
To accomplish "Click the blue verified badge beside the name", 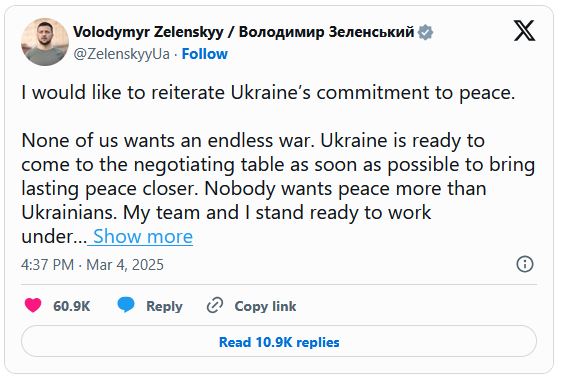I will (425, 32).
